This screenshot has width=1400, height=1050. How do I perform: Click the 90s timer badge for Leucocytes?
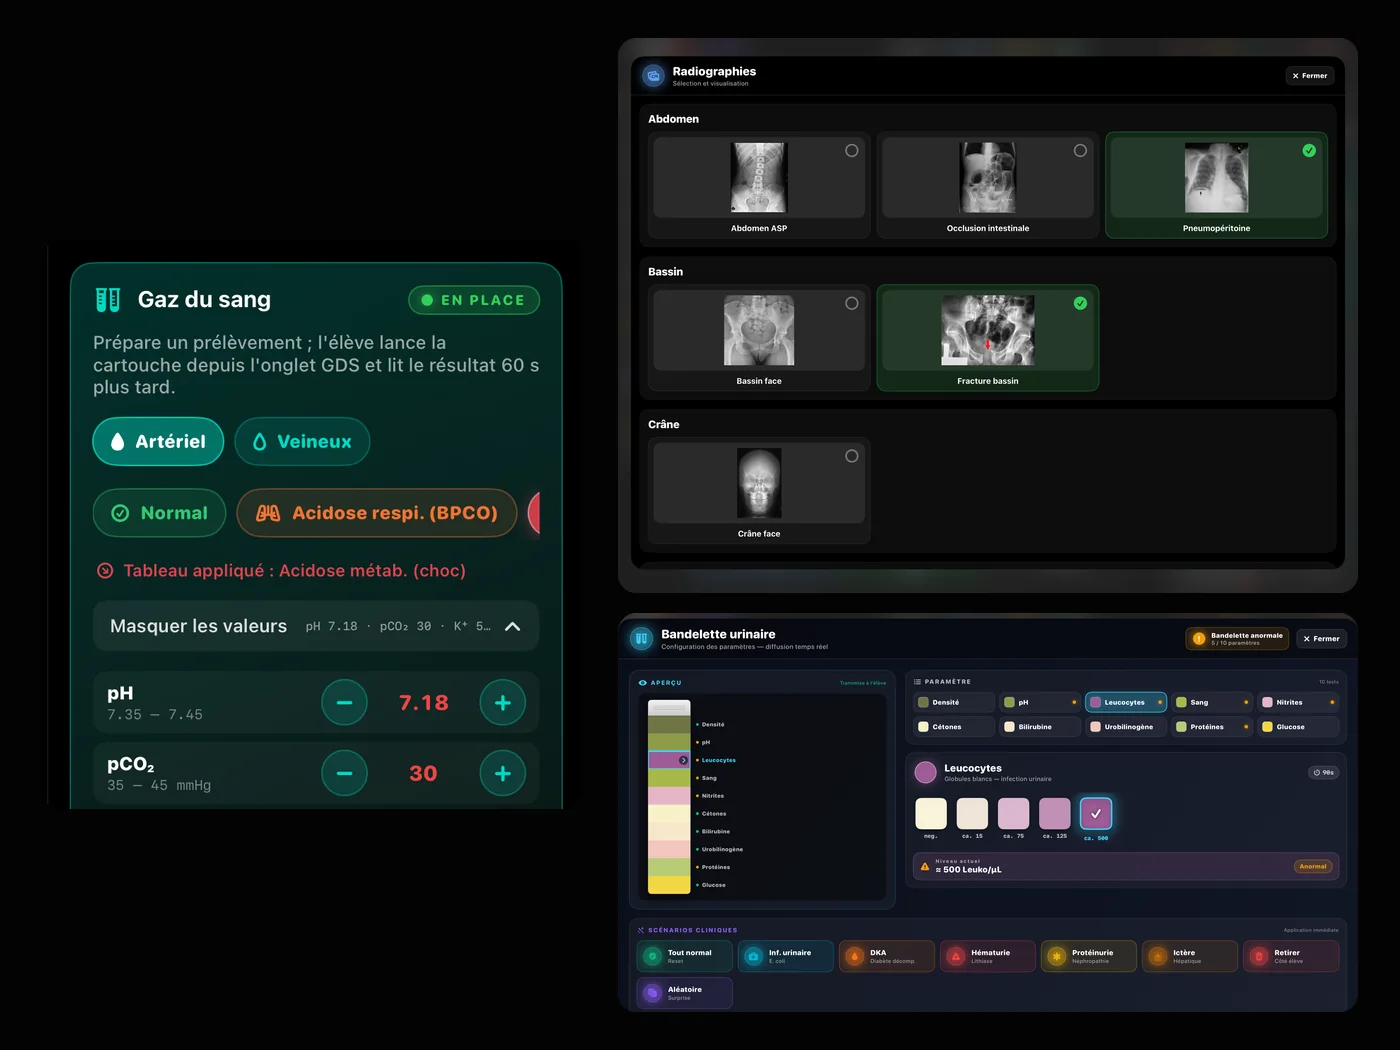1324,773
